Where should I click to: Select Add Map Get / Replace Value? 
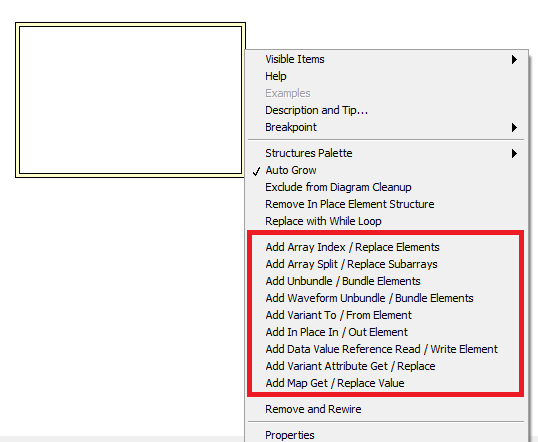click(386, 383)
